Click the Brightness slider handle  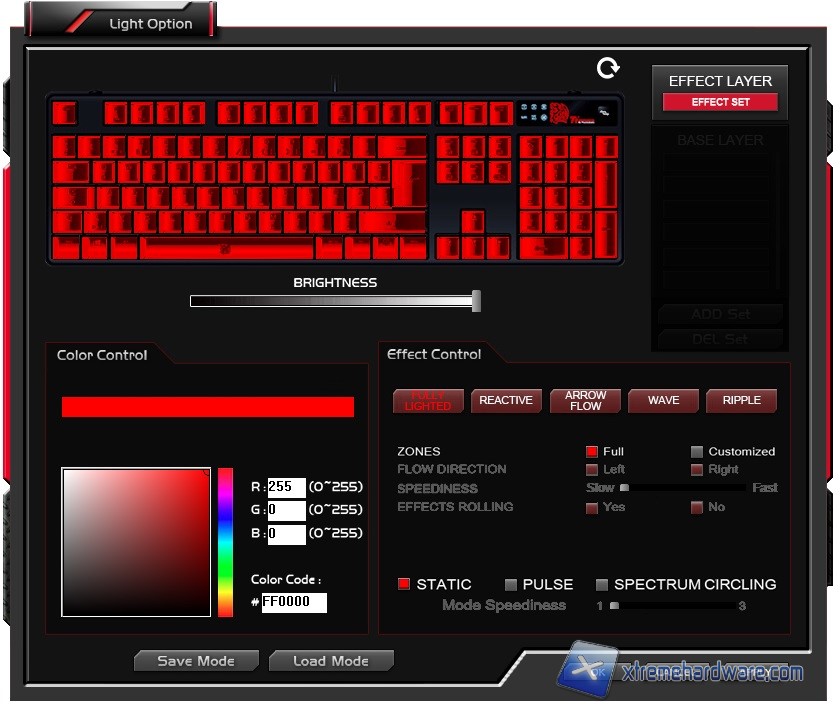pos(476,301)
